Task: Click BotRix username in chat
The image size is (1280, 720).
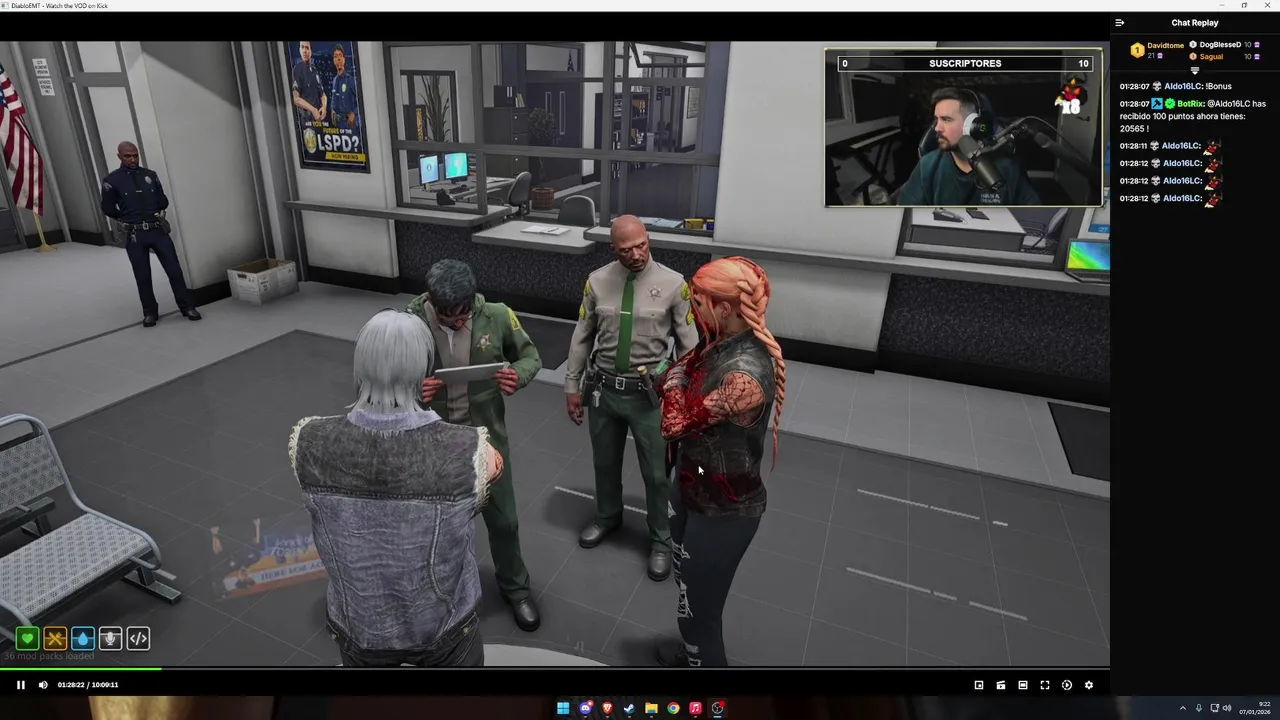Action: (1190, 104)
